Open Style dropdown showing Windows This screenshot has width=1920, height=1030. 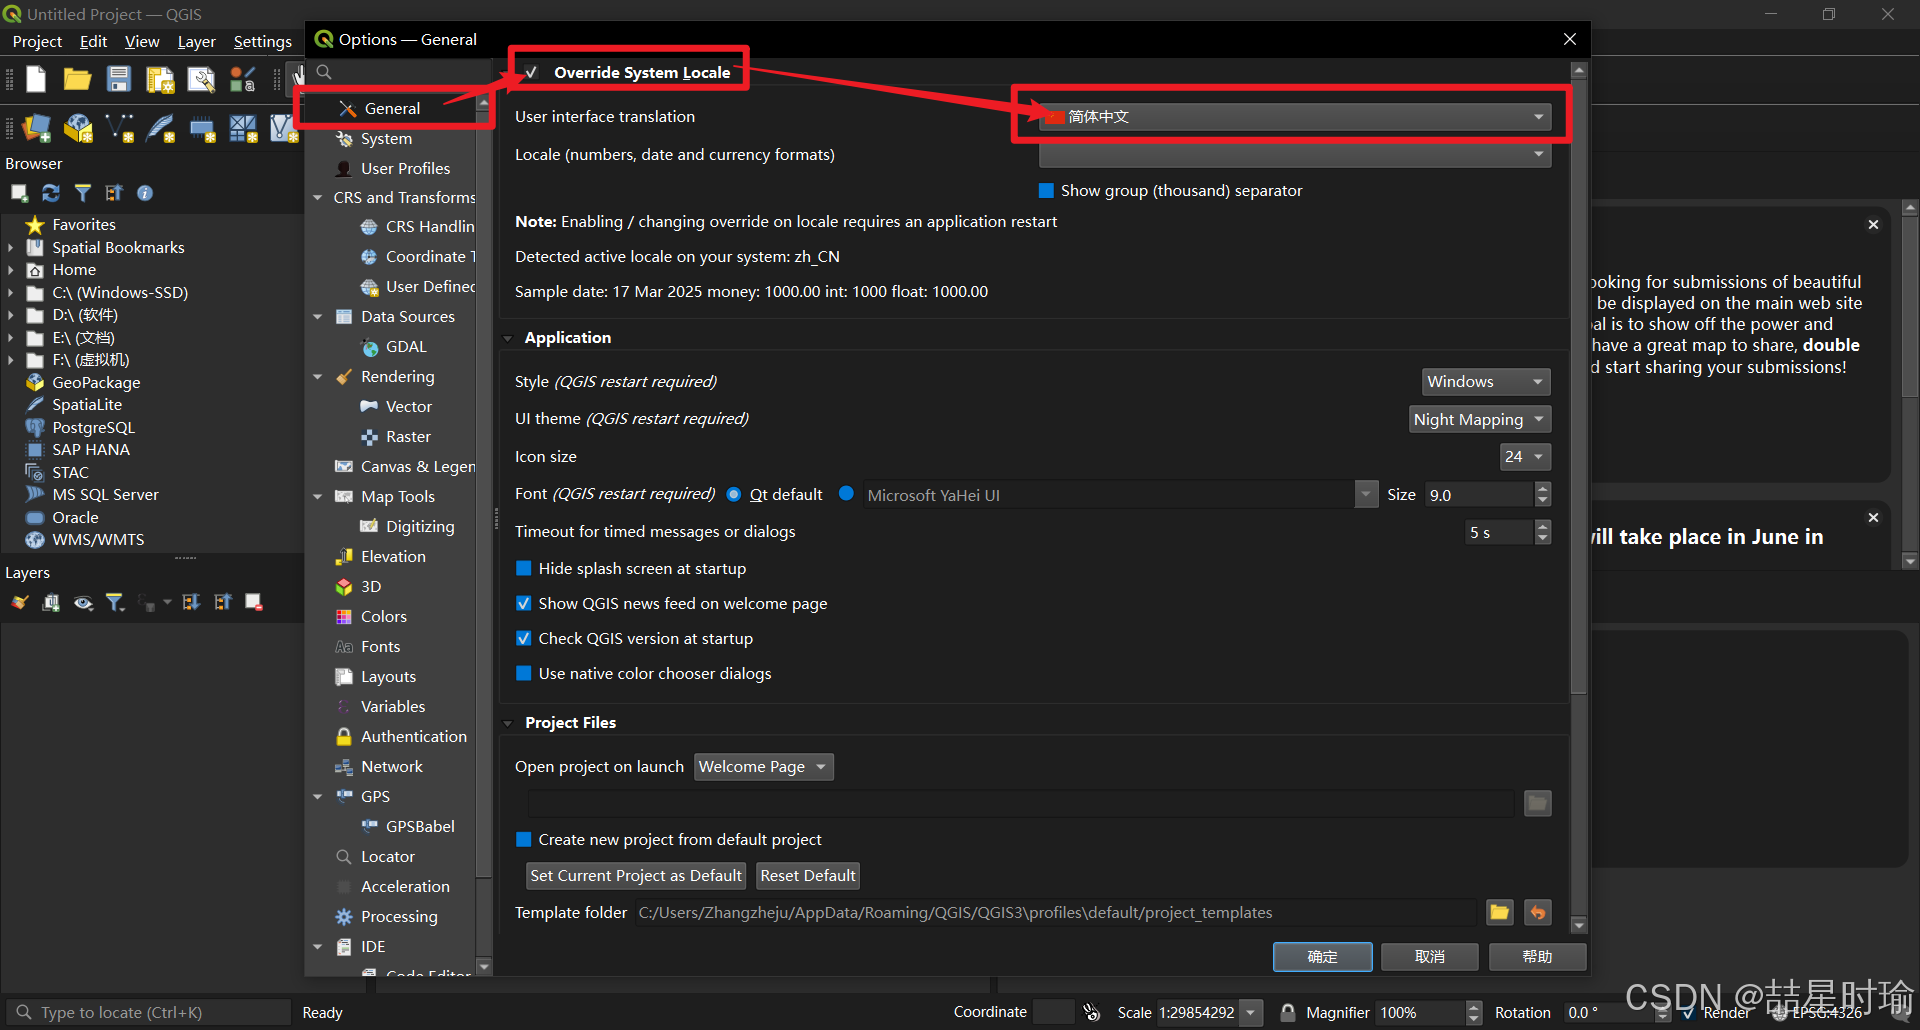(x=1486, y=381)
